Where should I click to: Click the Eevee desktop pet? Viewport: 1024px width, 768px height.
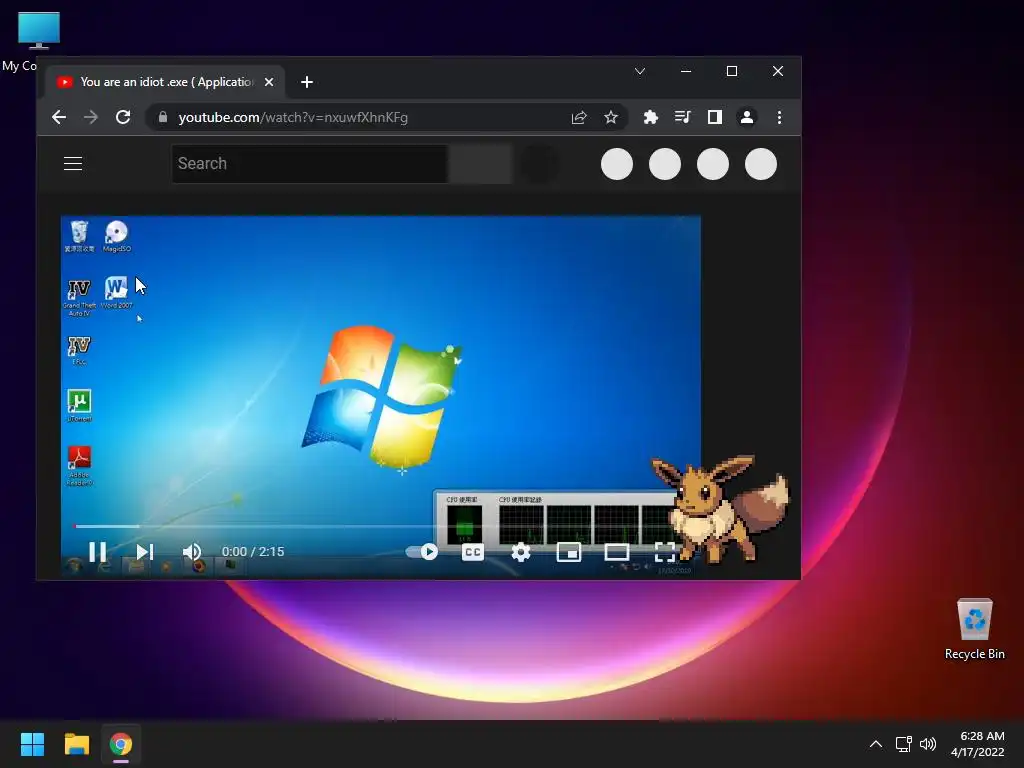(720, 509)
